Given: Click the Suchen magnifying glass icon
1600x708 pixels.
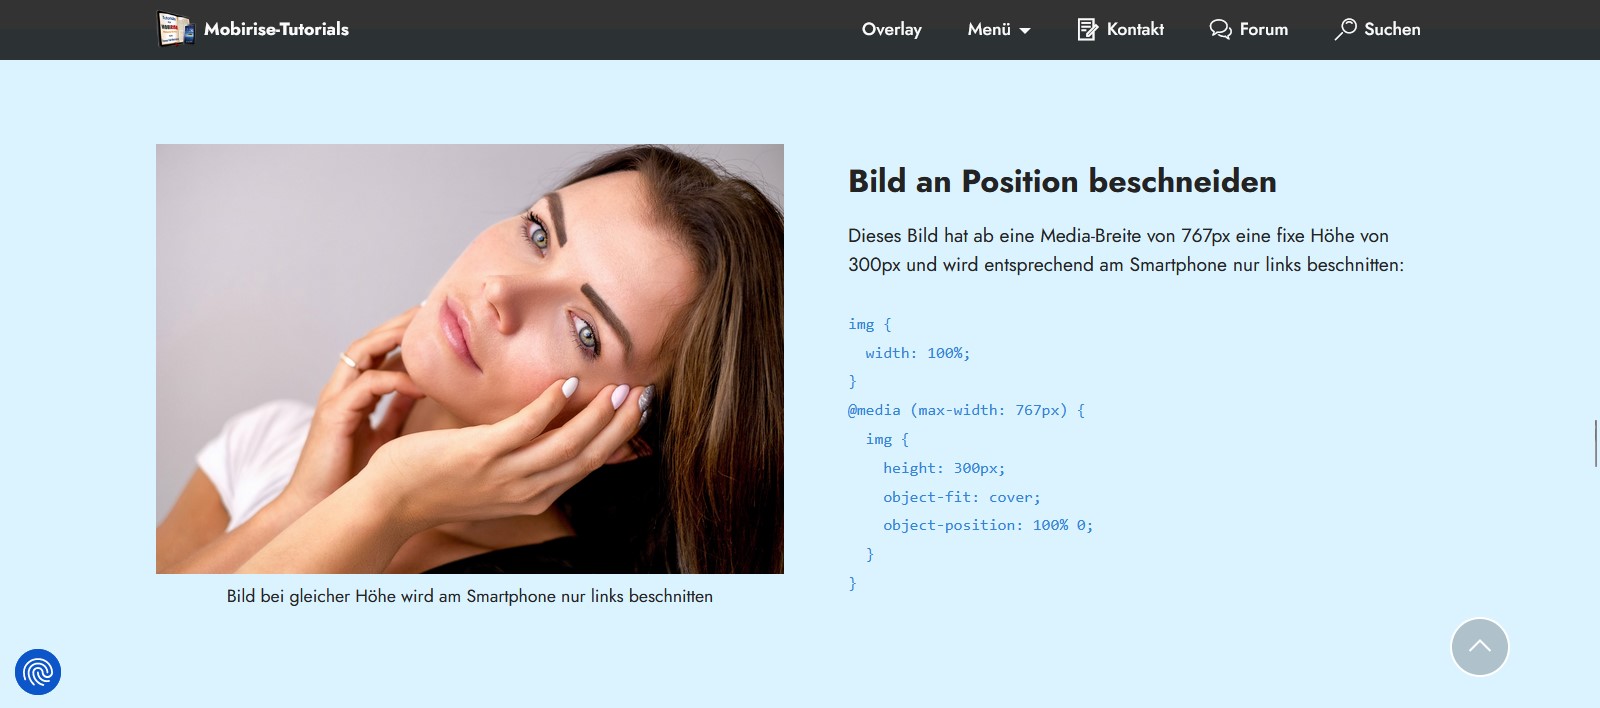Looking at the screenshot, I should point(1345,29).
